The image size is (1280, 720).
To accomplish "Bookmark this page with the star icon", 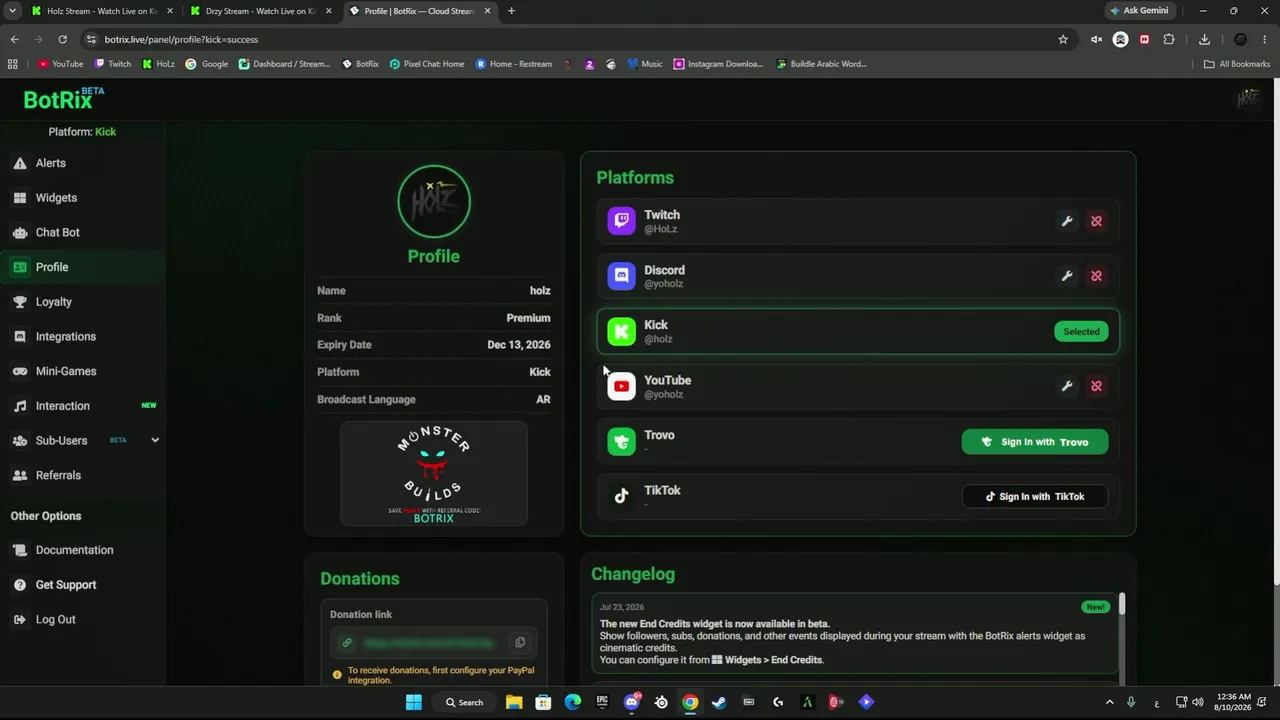I will pos(1063,39).
